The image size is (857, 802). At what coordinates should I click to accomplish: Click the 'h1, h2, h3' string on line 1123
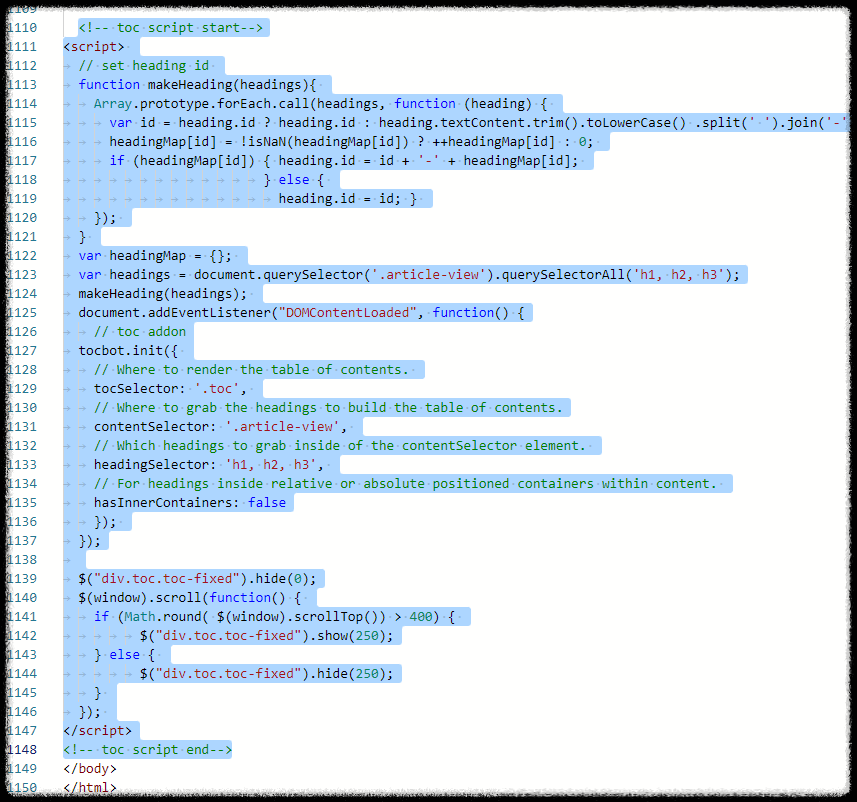pos(678,274)
